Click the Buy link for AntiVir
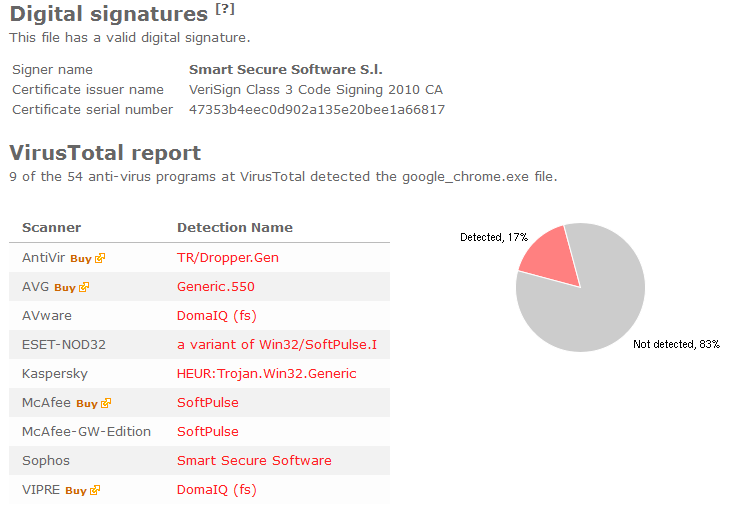 pyautogui.click(x=81, y=259)
